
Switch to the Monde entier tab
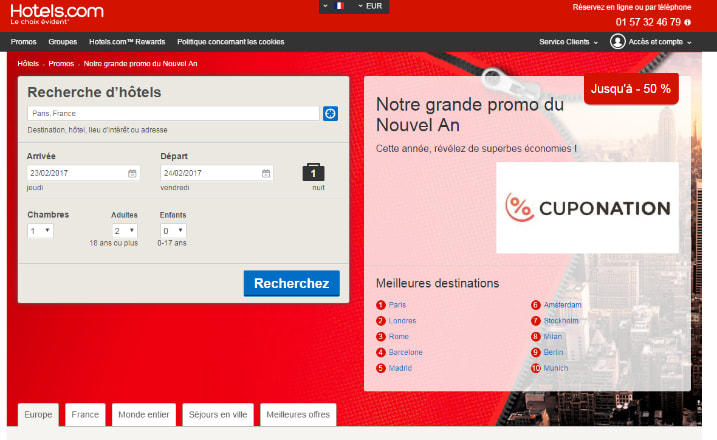pyautogui.click(x=144, y=414)
